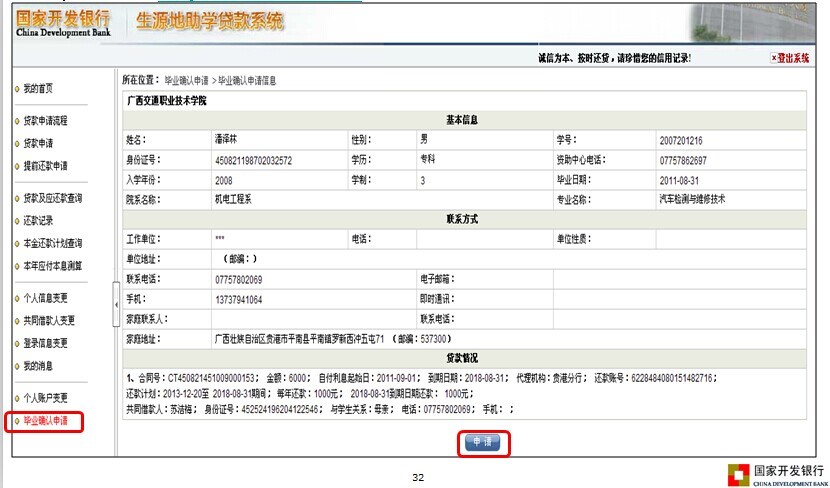View 还款记录 from the sidebar
The height and width of the screenshot is (488, 830).
pos(38,220)
